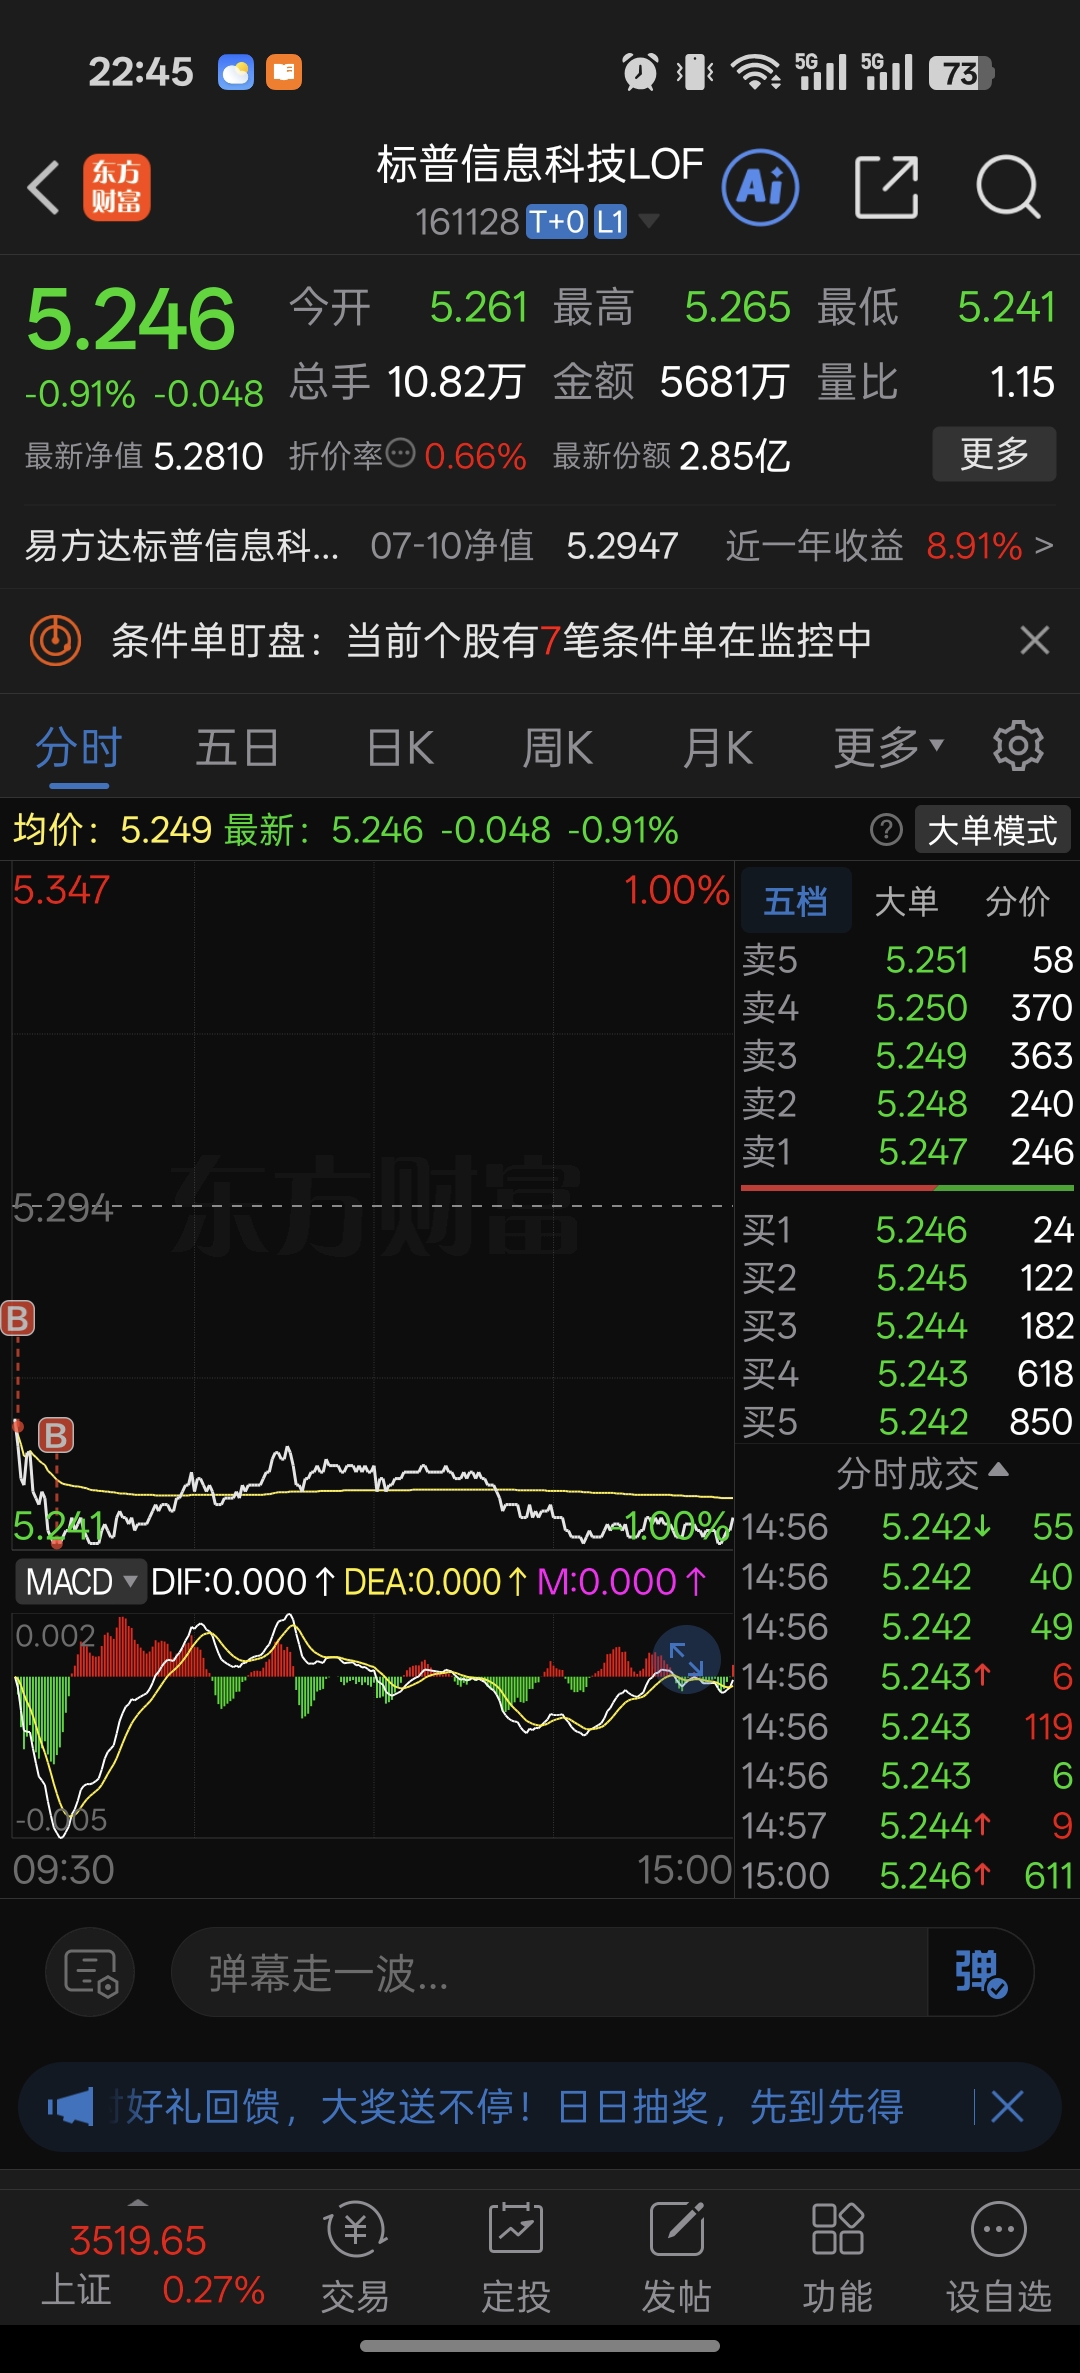The width and height of the screenshot is (1080, 2373).
Task: Tap the 条件单盯盘 clock icon
Action: coord(55,640)
